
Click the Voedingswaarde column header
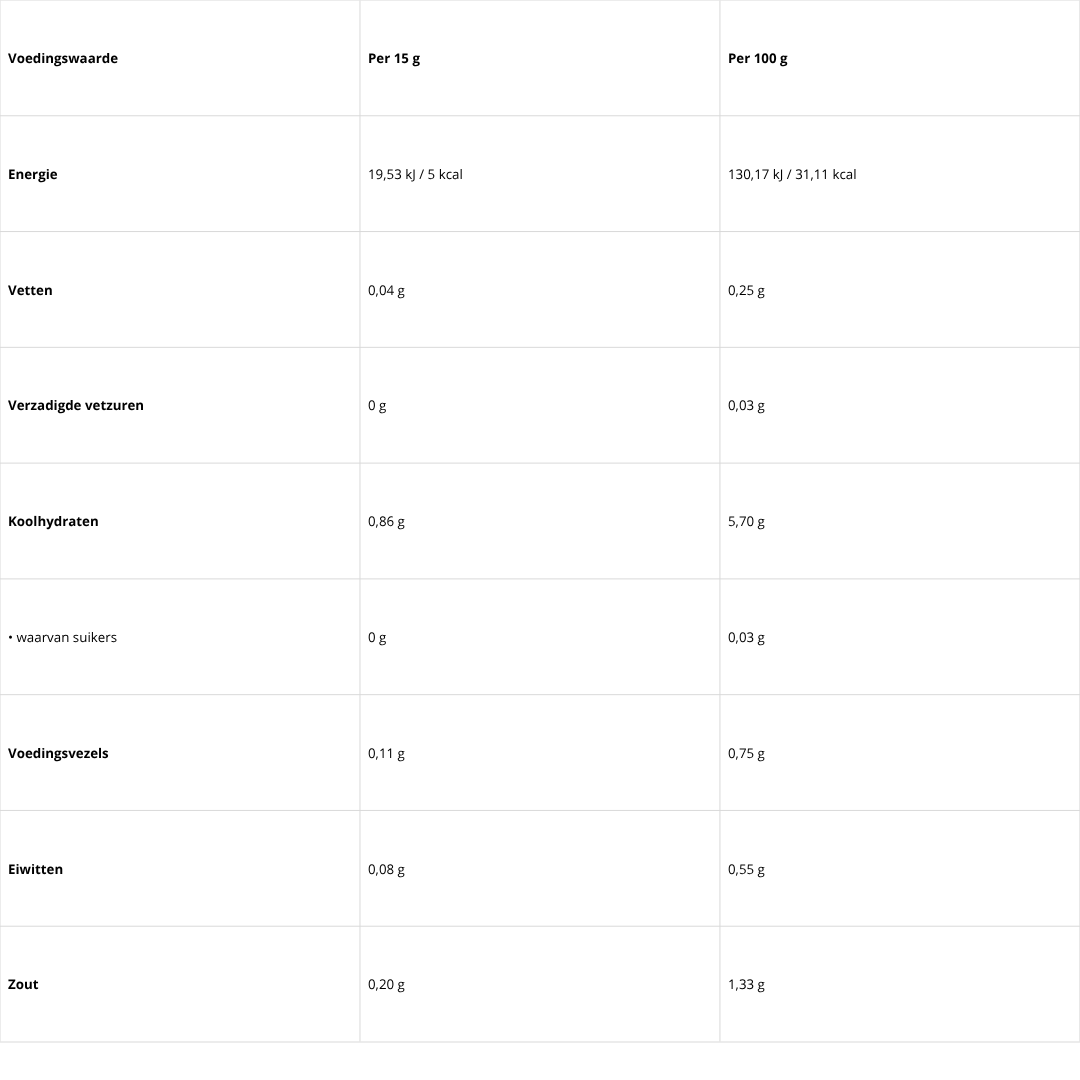tap(63, 58)
